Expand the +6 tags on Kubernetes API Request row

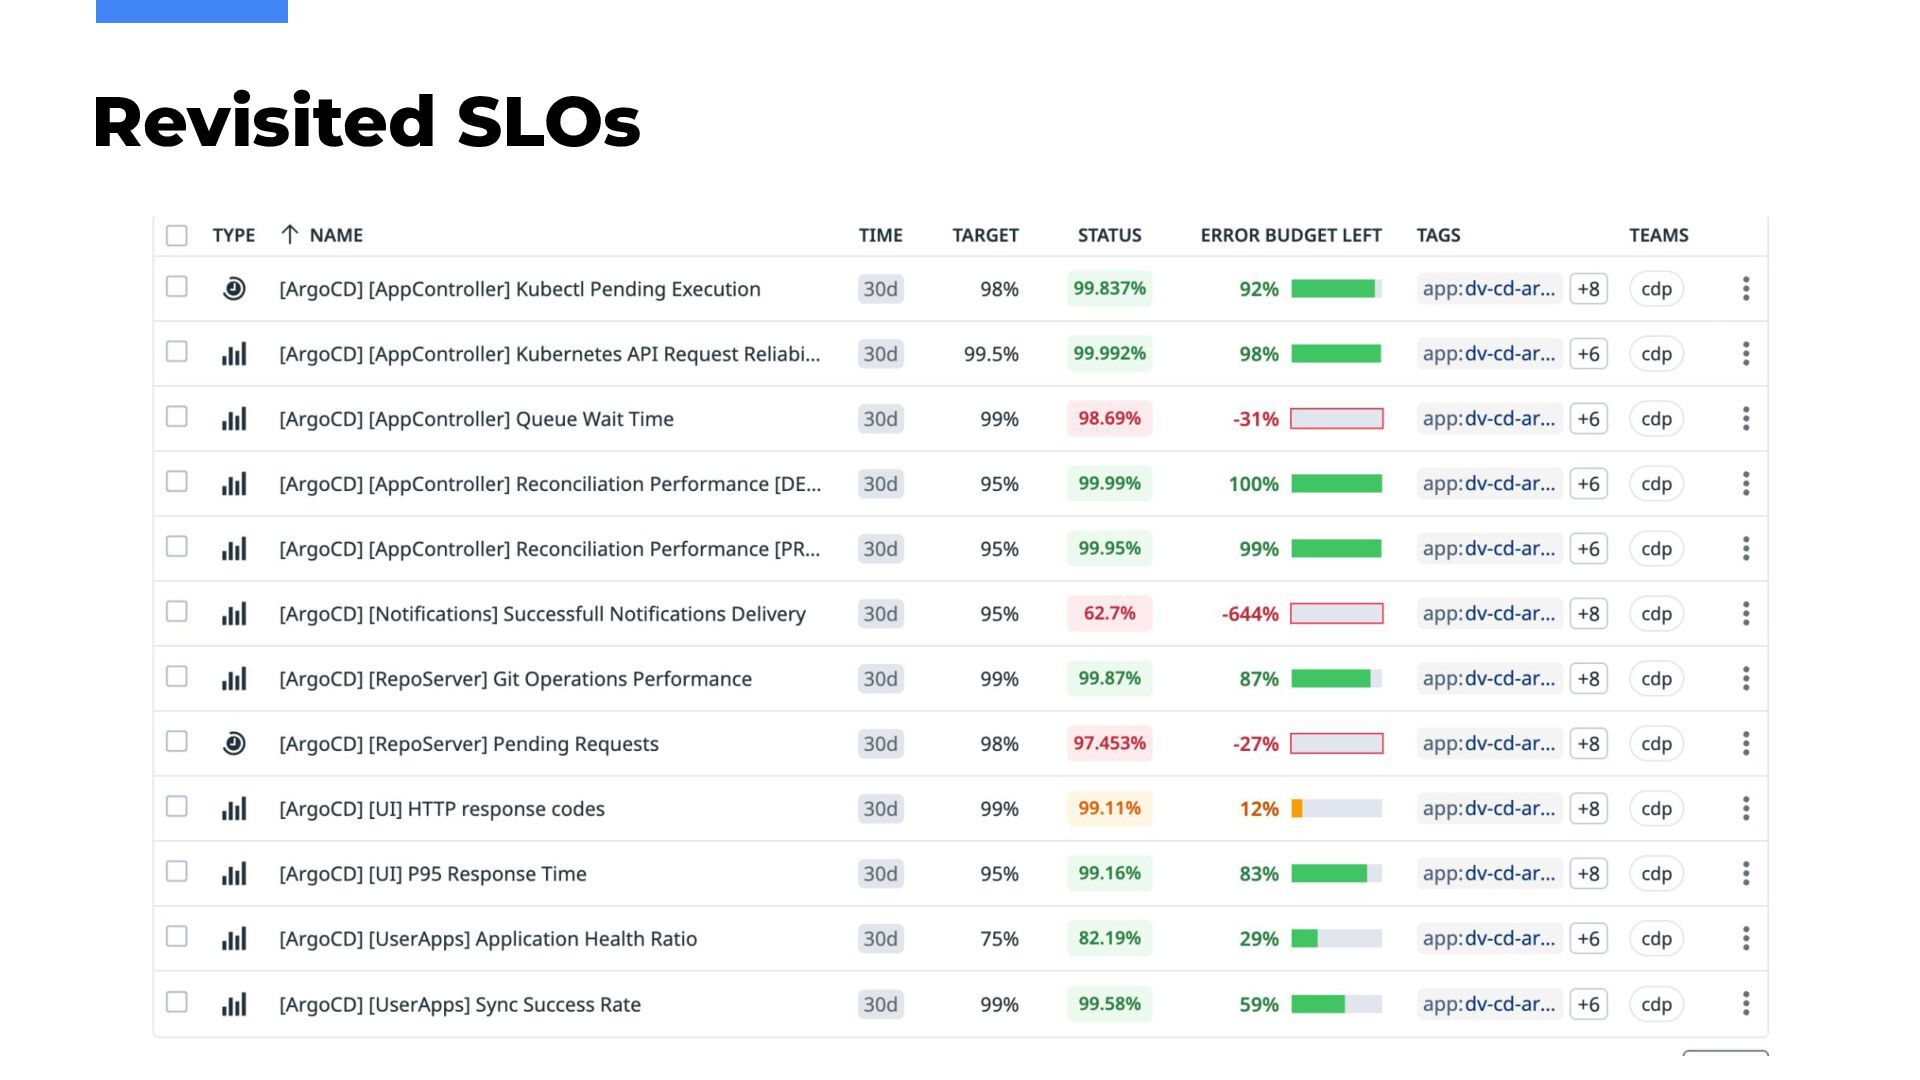[x=1589, y=354]
